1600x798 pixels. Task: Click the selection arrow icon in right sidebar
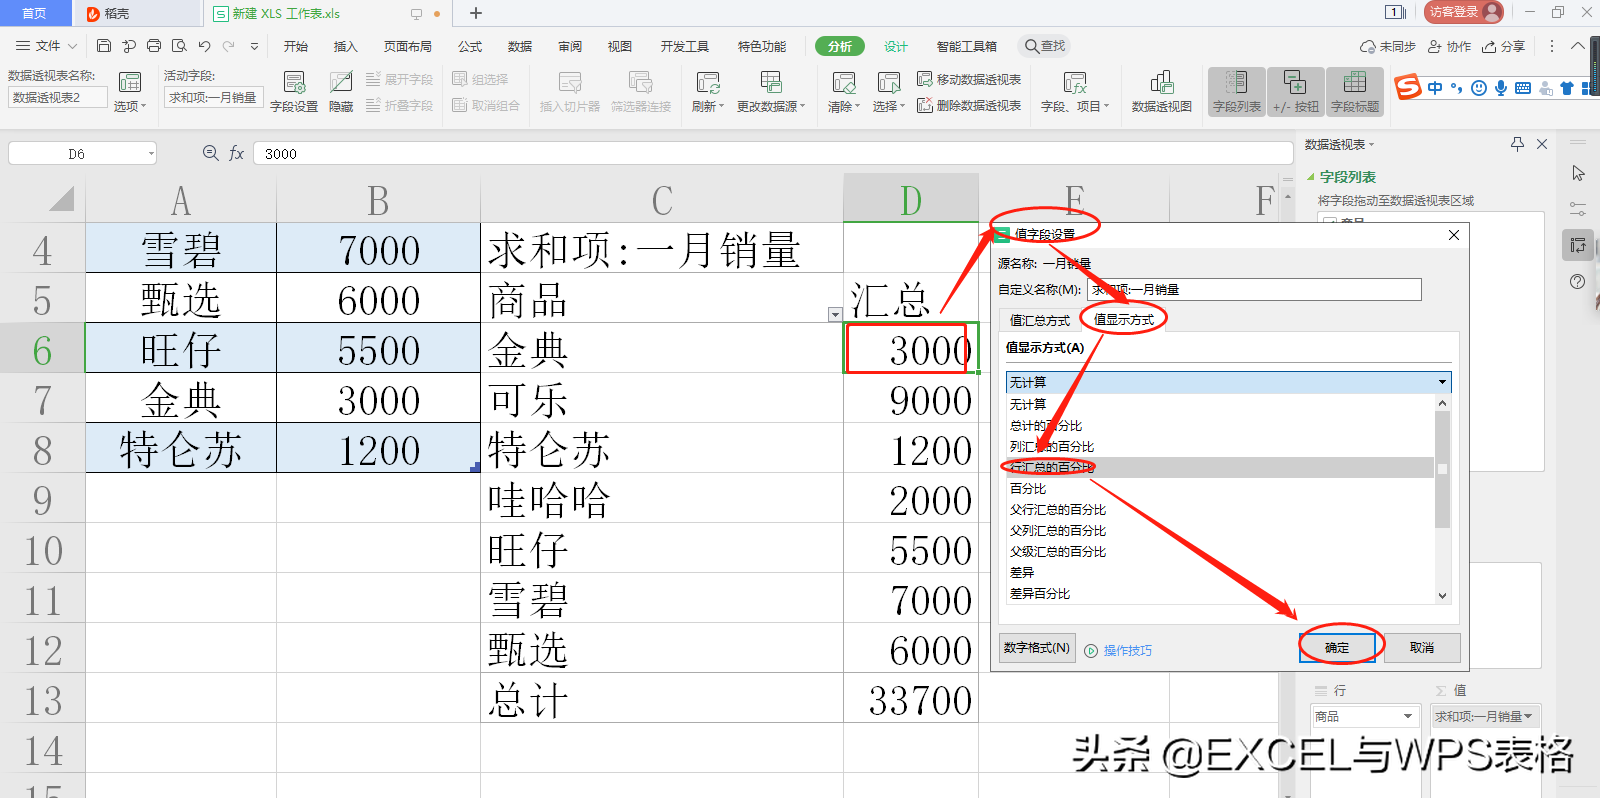coord(1578,173)
